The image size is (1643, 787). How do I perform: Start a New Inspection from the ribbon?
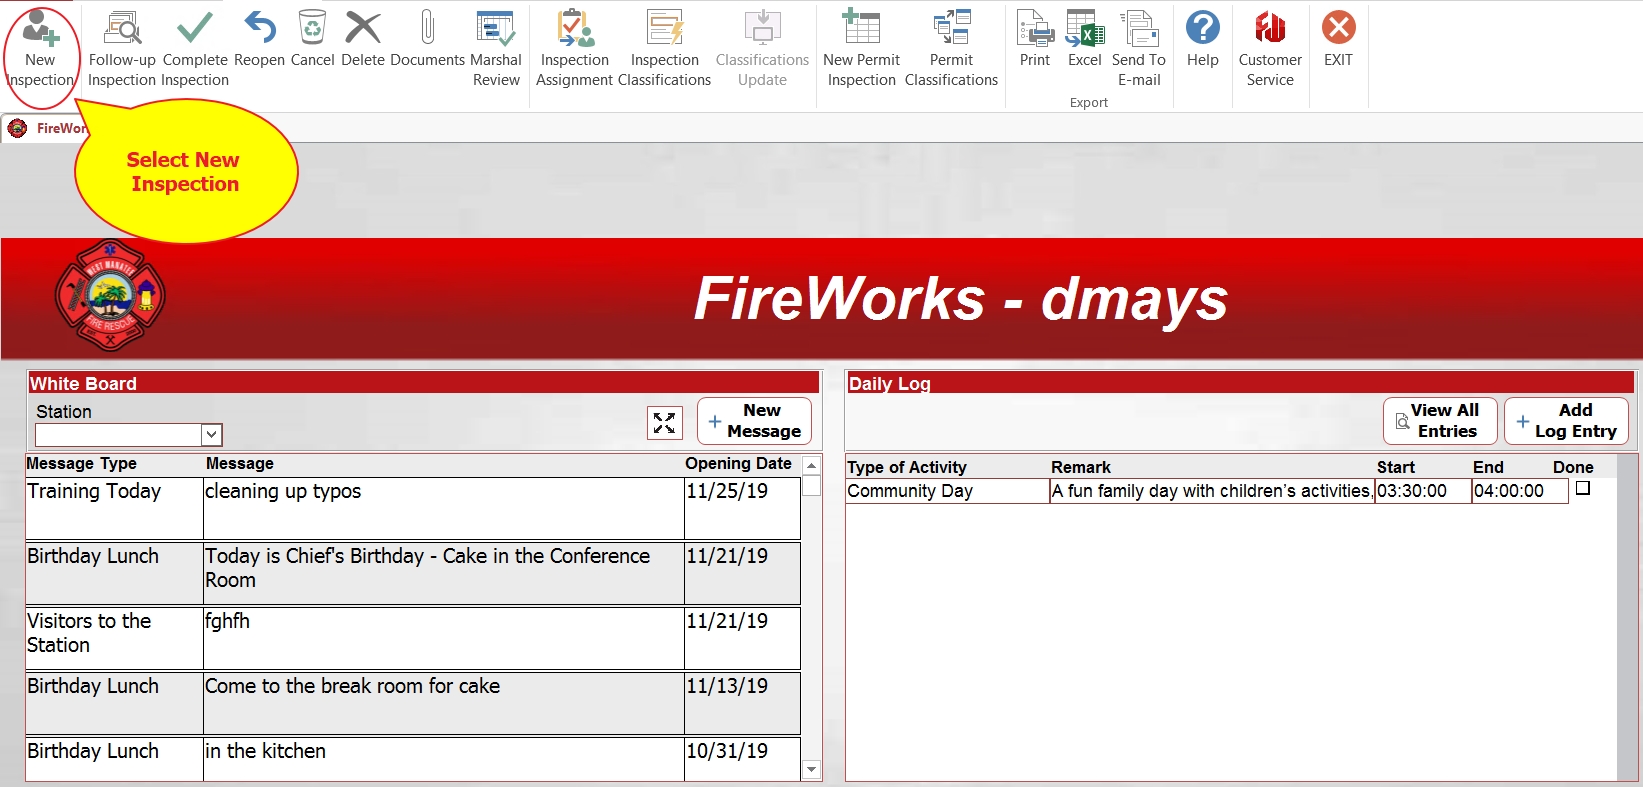pyautogui.click(x=40, y=50)
